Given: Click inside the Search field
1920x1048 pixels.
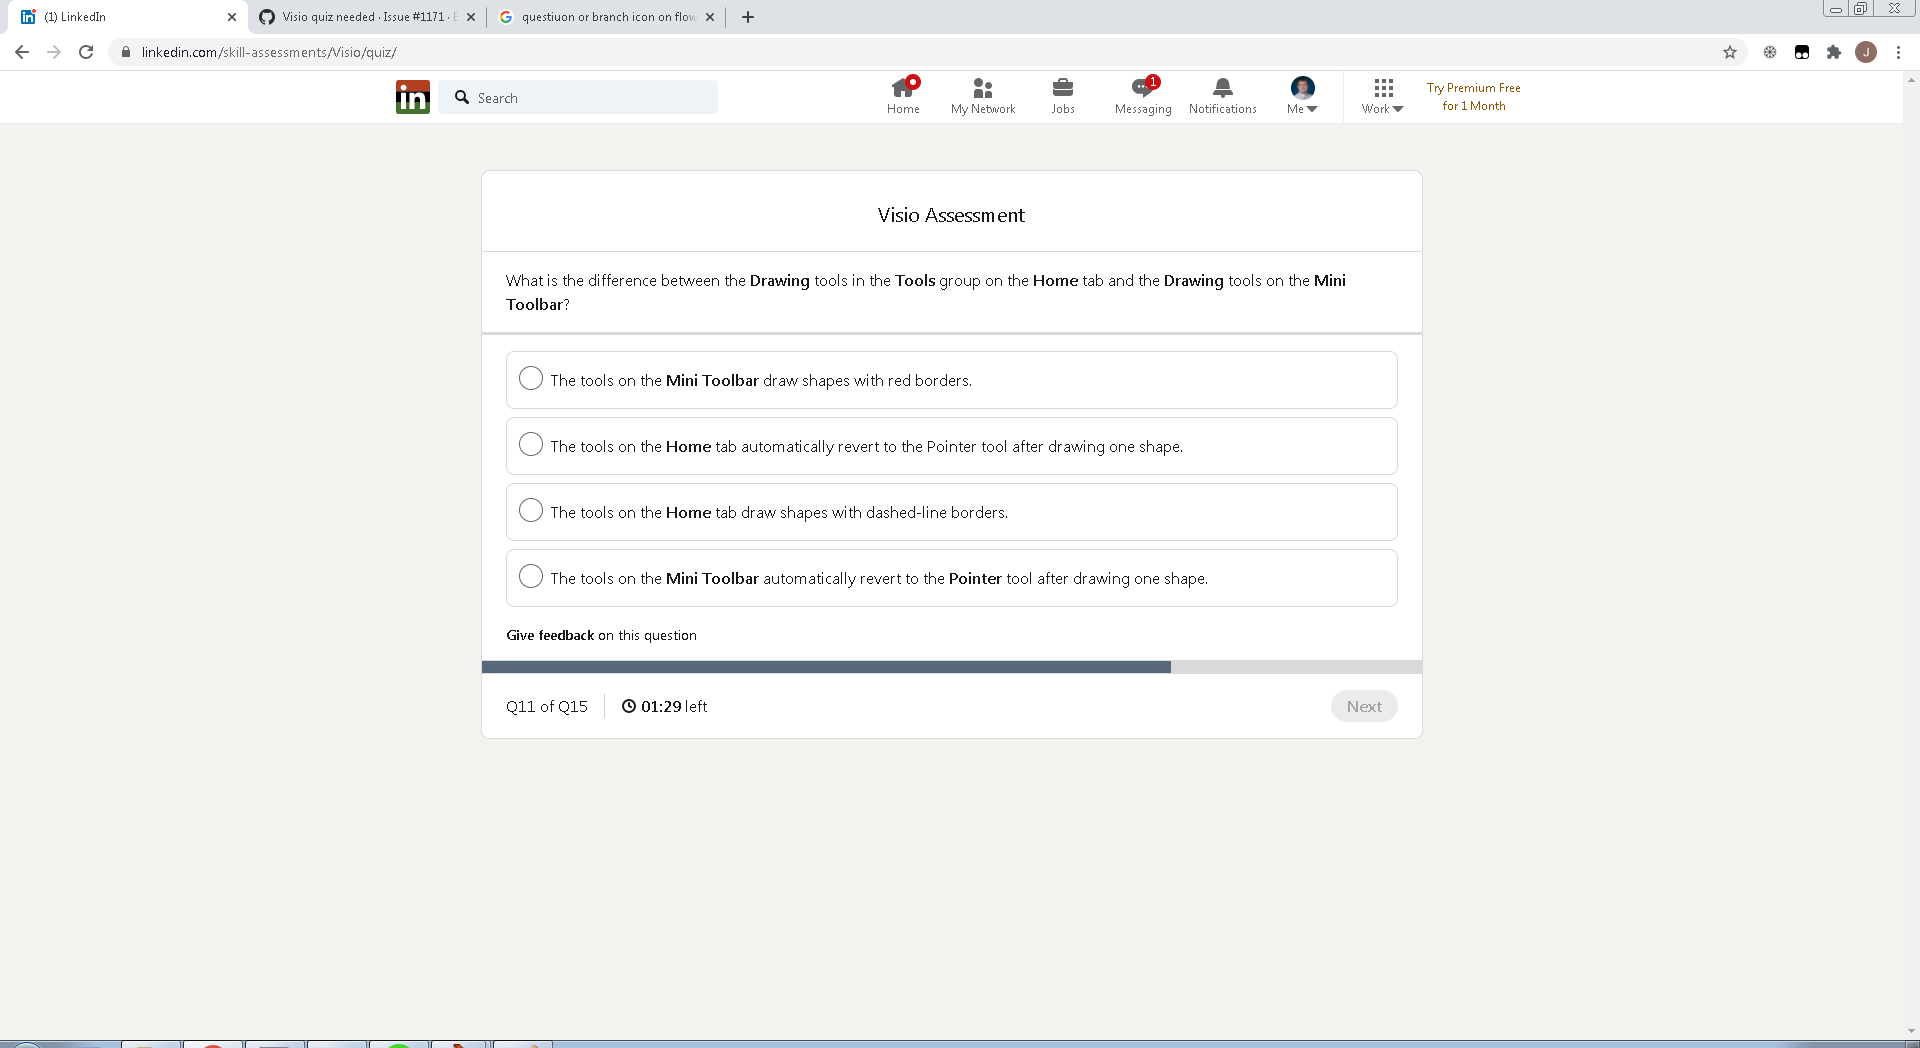Looking at the screenshot, I should [578, 97].
